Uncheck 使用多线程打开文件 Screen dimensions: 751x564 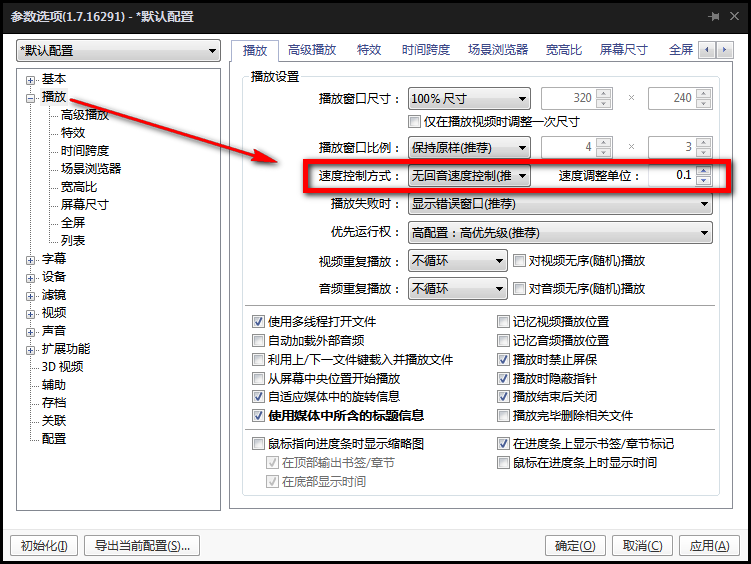click(258, 321)
